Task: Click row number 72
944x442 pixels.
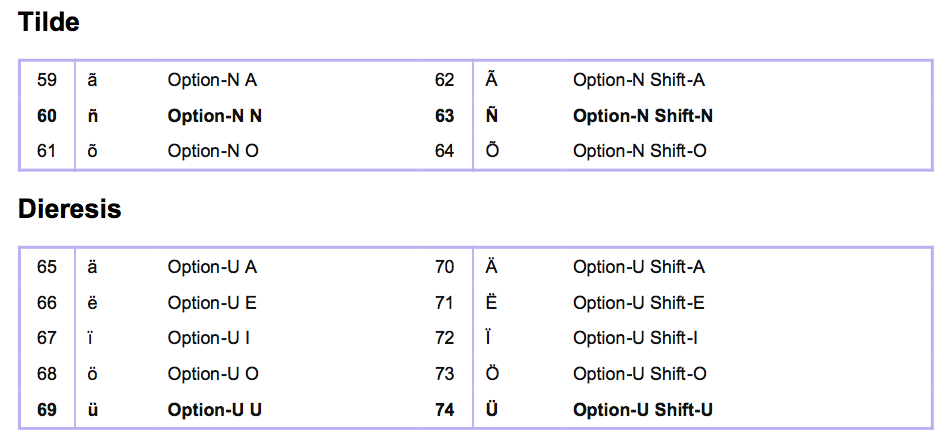Action: (444, 338)
